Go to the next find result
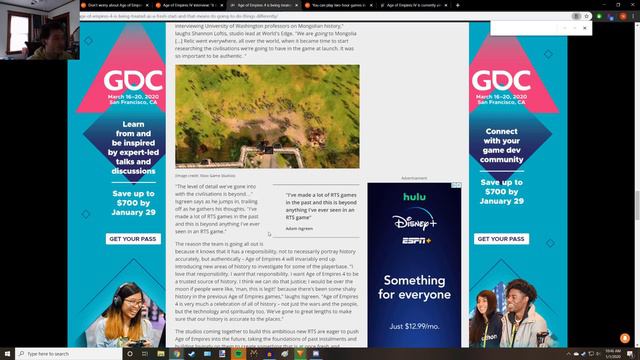The height and width of the screenshot is (360, 640). pos(574,28)
